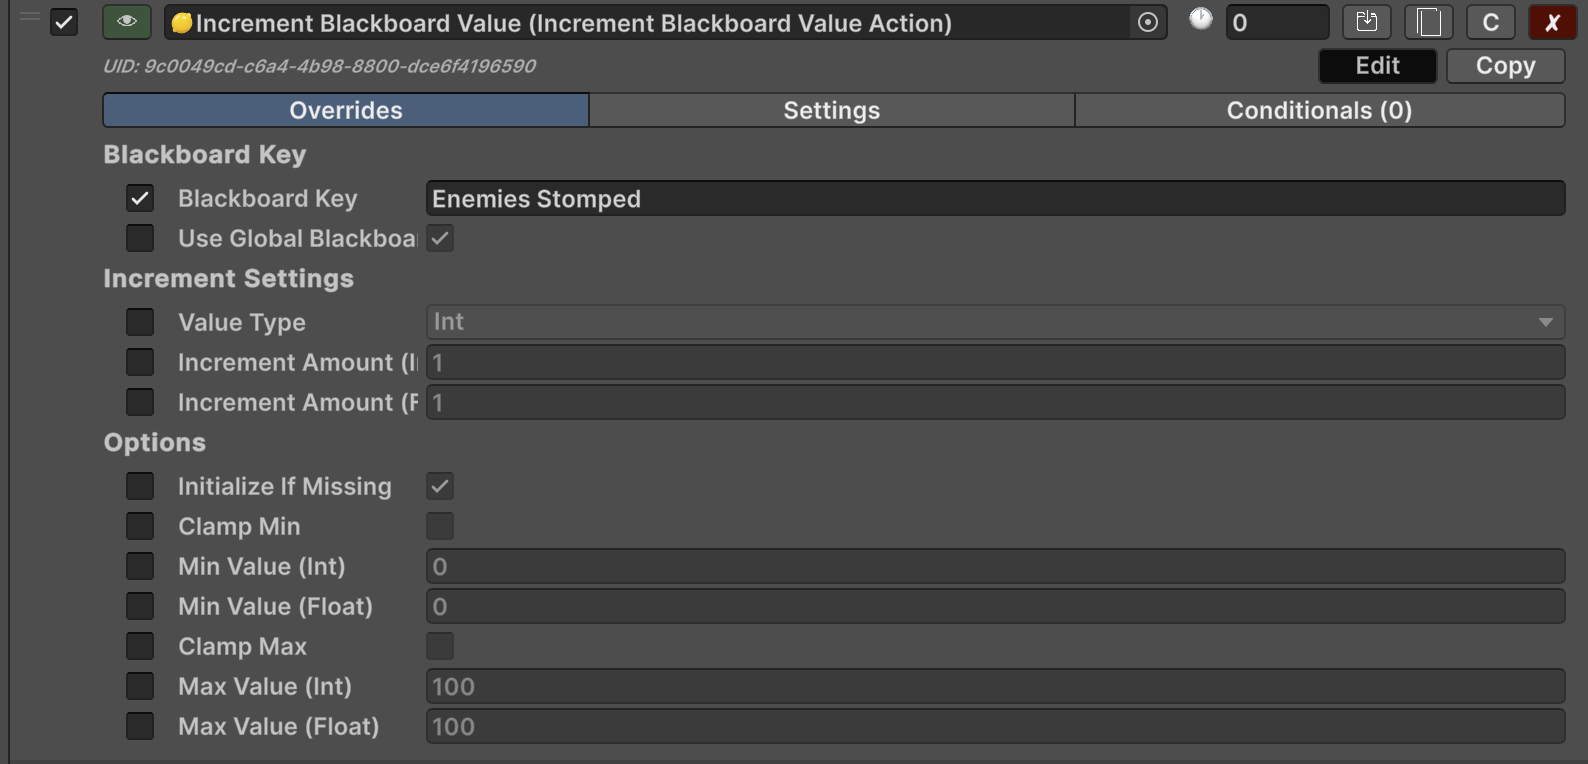Click the blank page icon button

point(1428,22)
